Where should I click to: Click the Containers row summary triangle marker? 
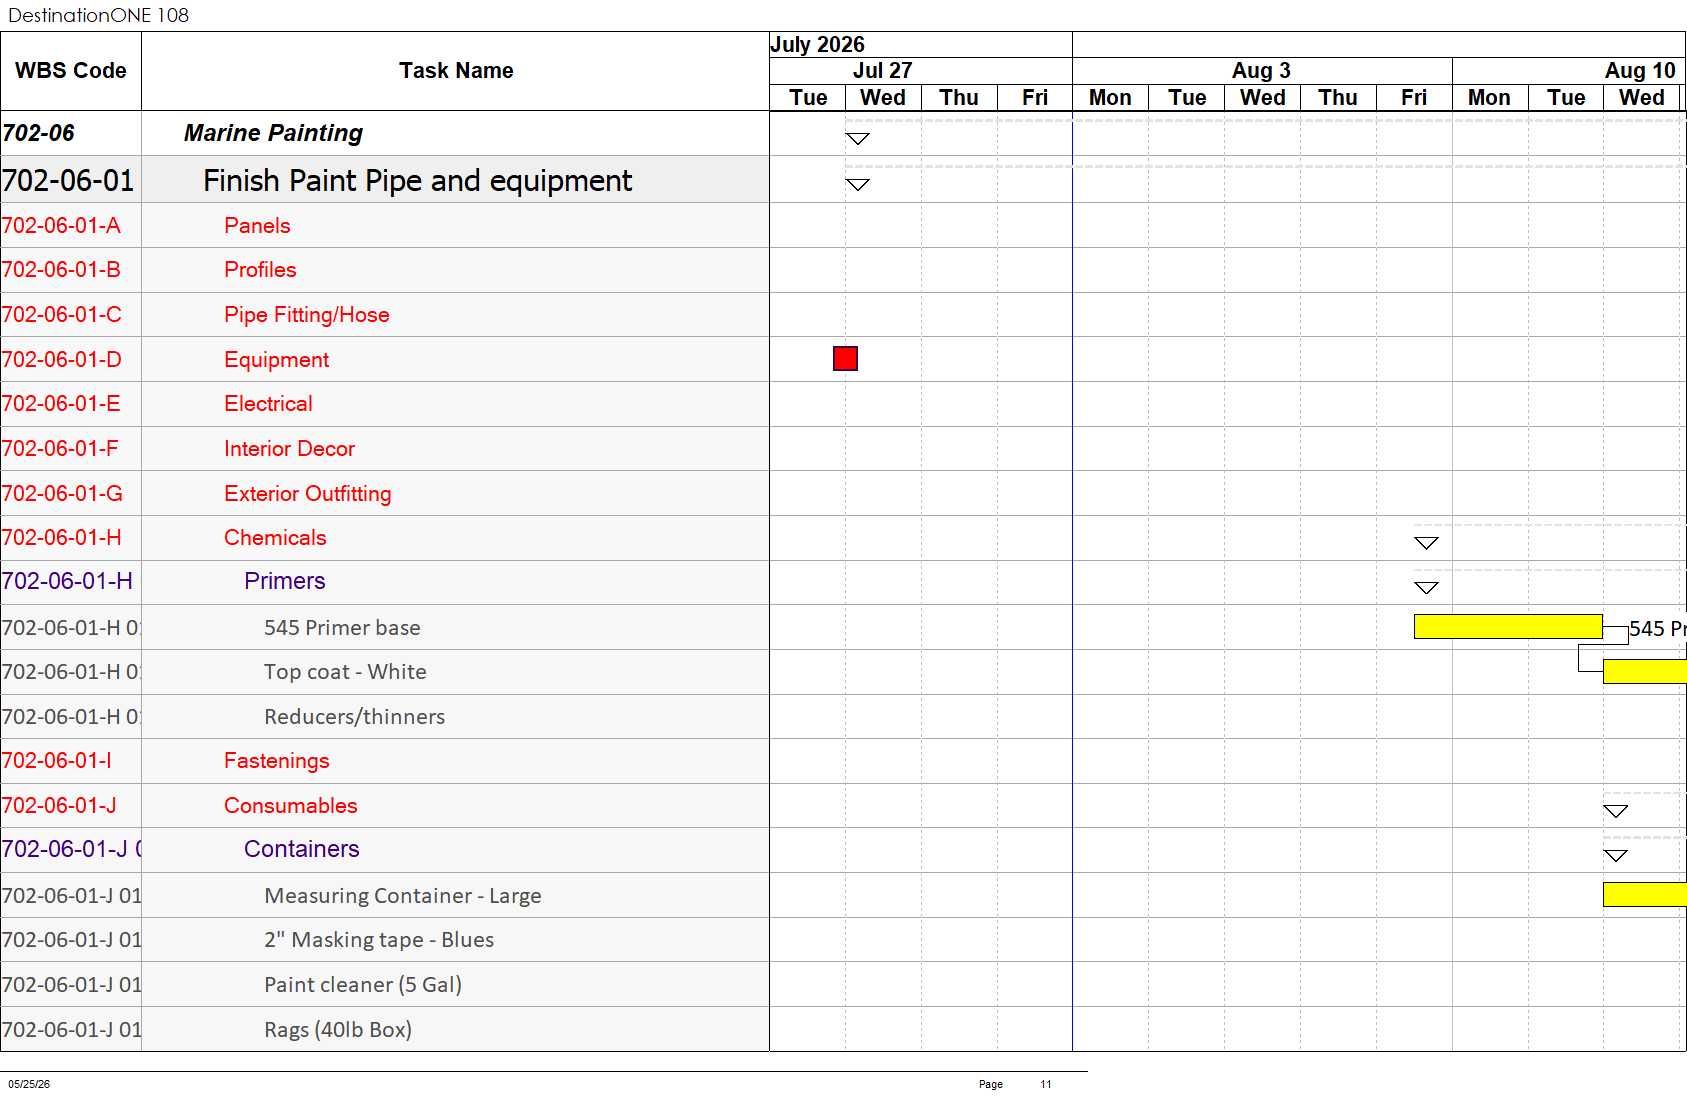[1615, 855]
